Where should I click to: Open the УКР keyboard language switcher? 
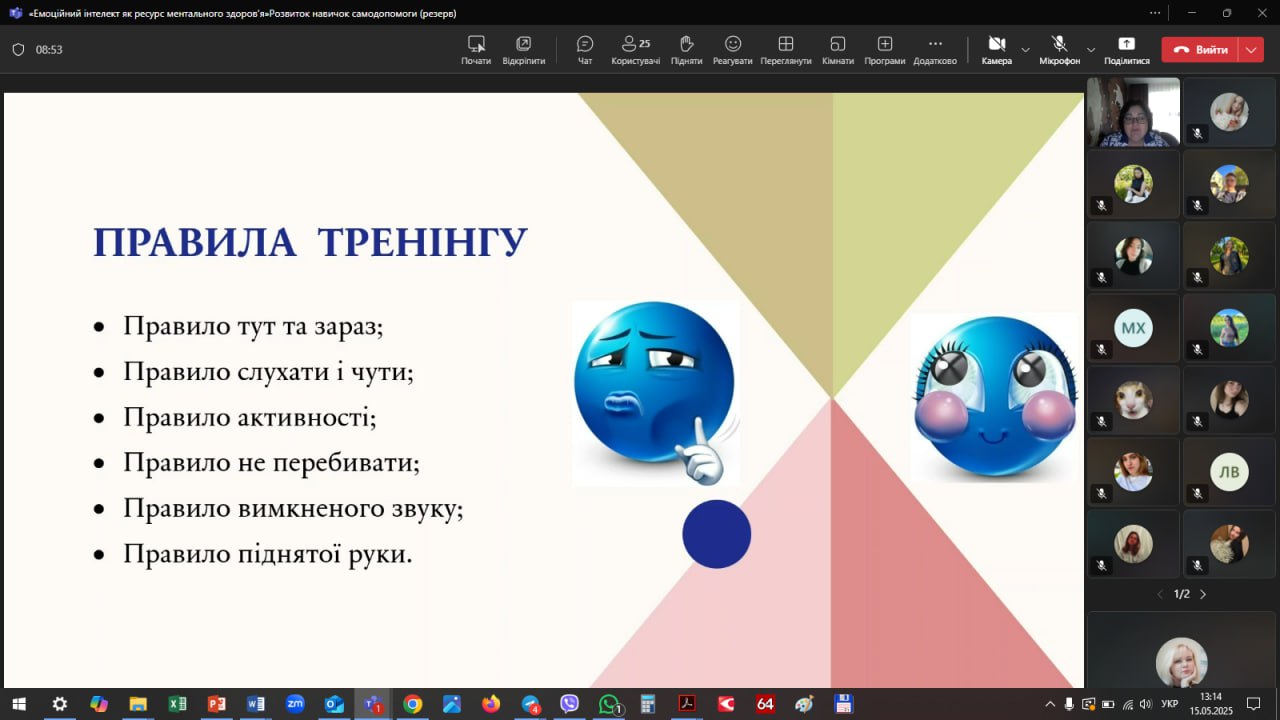(1169, 704)
